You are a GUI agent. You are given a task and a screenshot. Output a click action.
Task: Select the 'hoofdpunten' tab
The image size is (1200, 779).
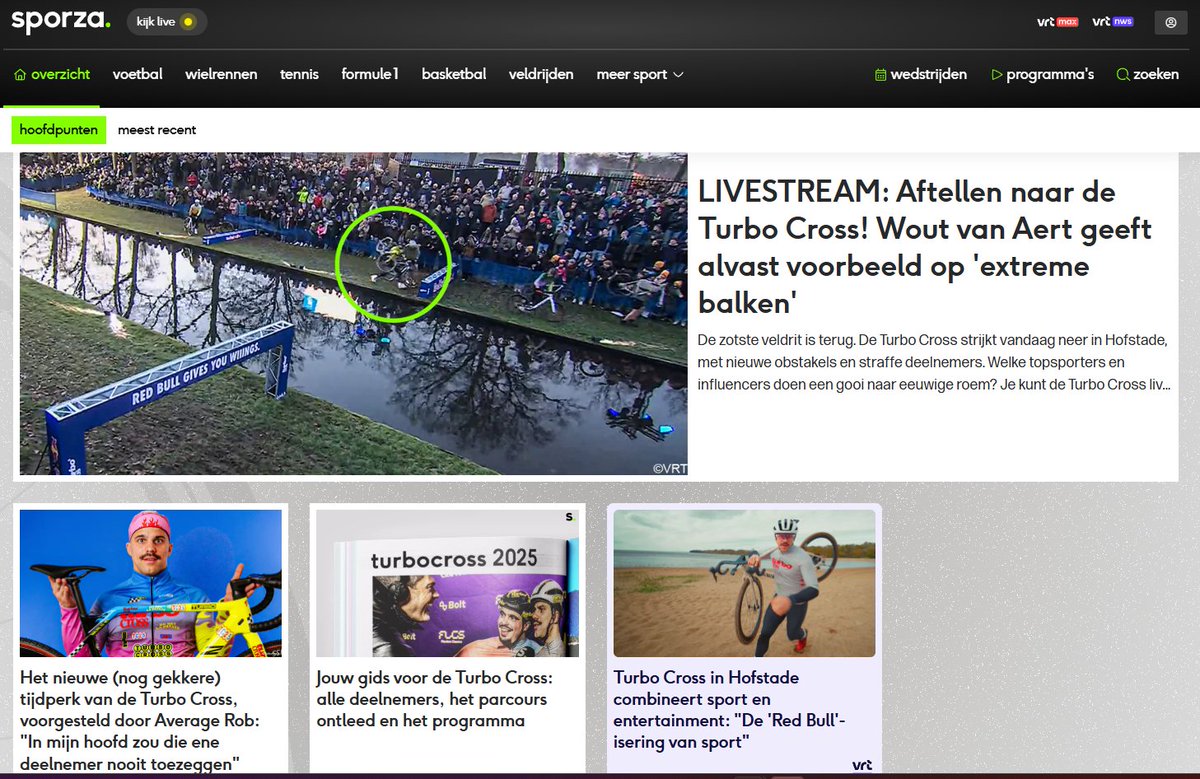coord(58,129)
